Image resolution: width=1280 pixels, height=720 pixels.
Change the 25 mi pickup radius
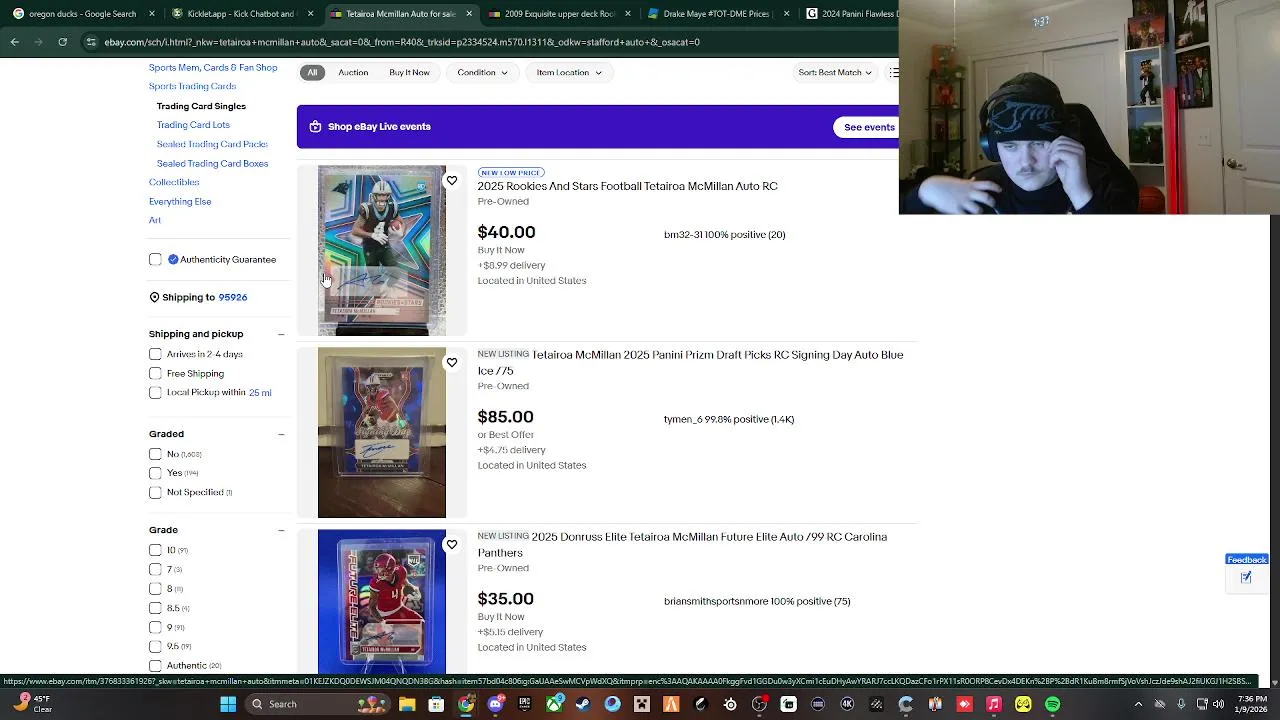pos(260,393)
